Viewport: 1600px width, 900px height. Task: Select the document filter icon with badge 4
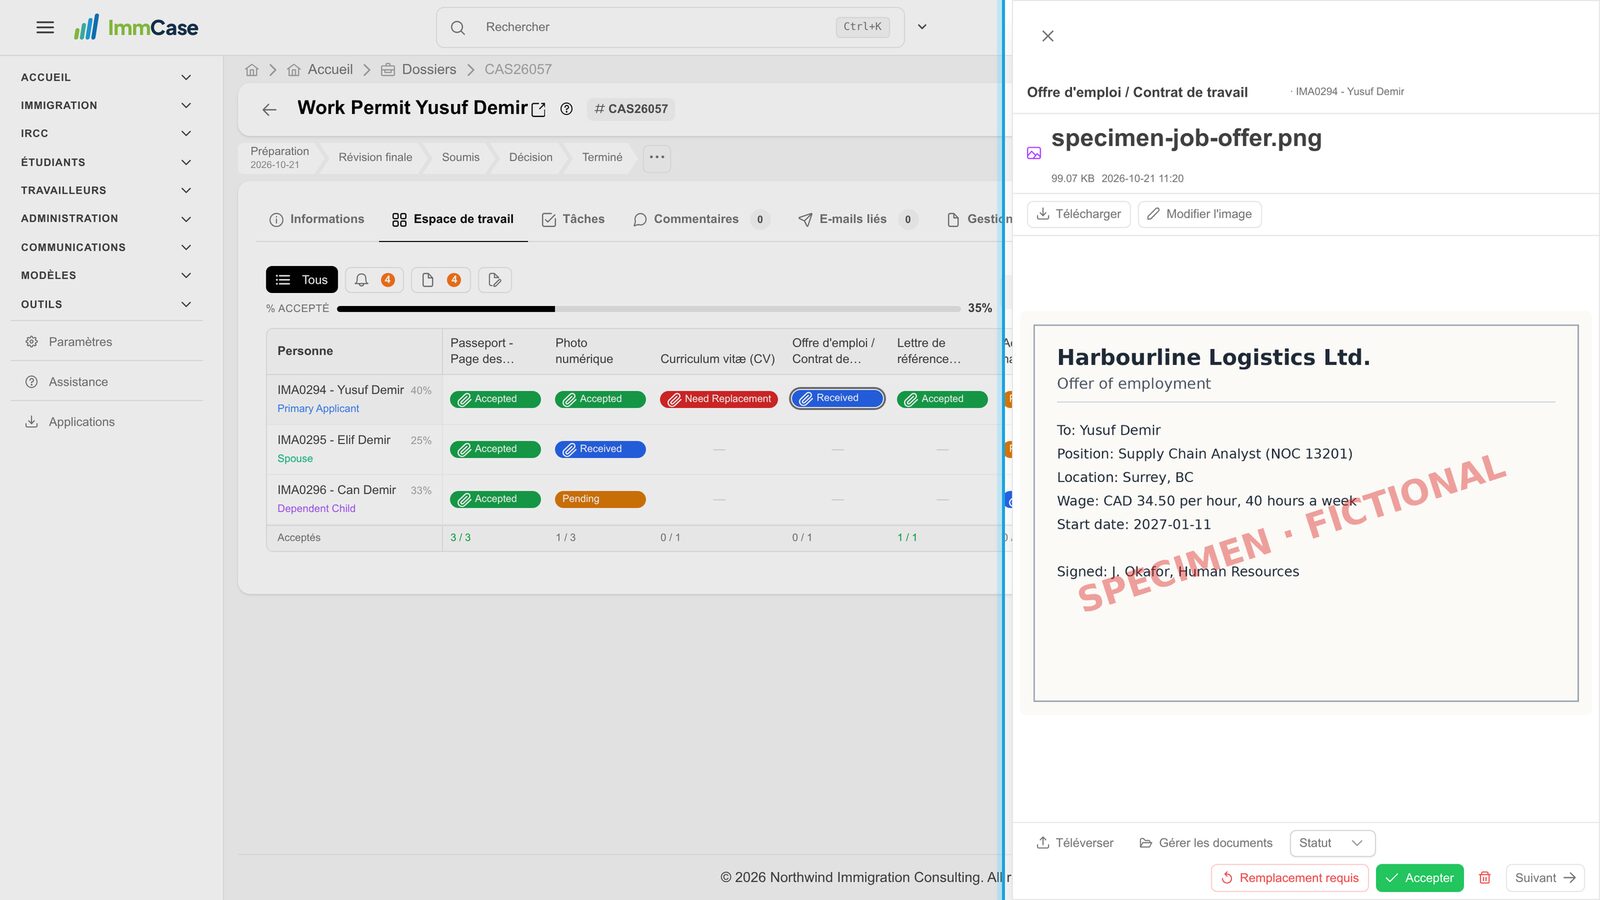click(x=441, y=280)
